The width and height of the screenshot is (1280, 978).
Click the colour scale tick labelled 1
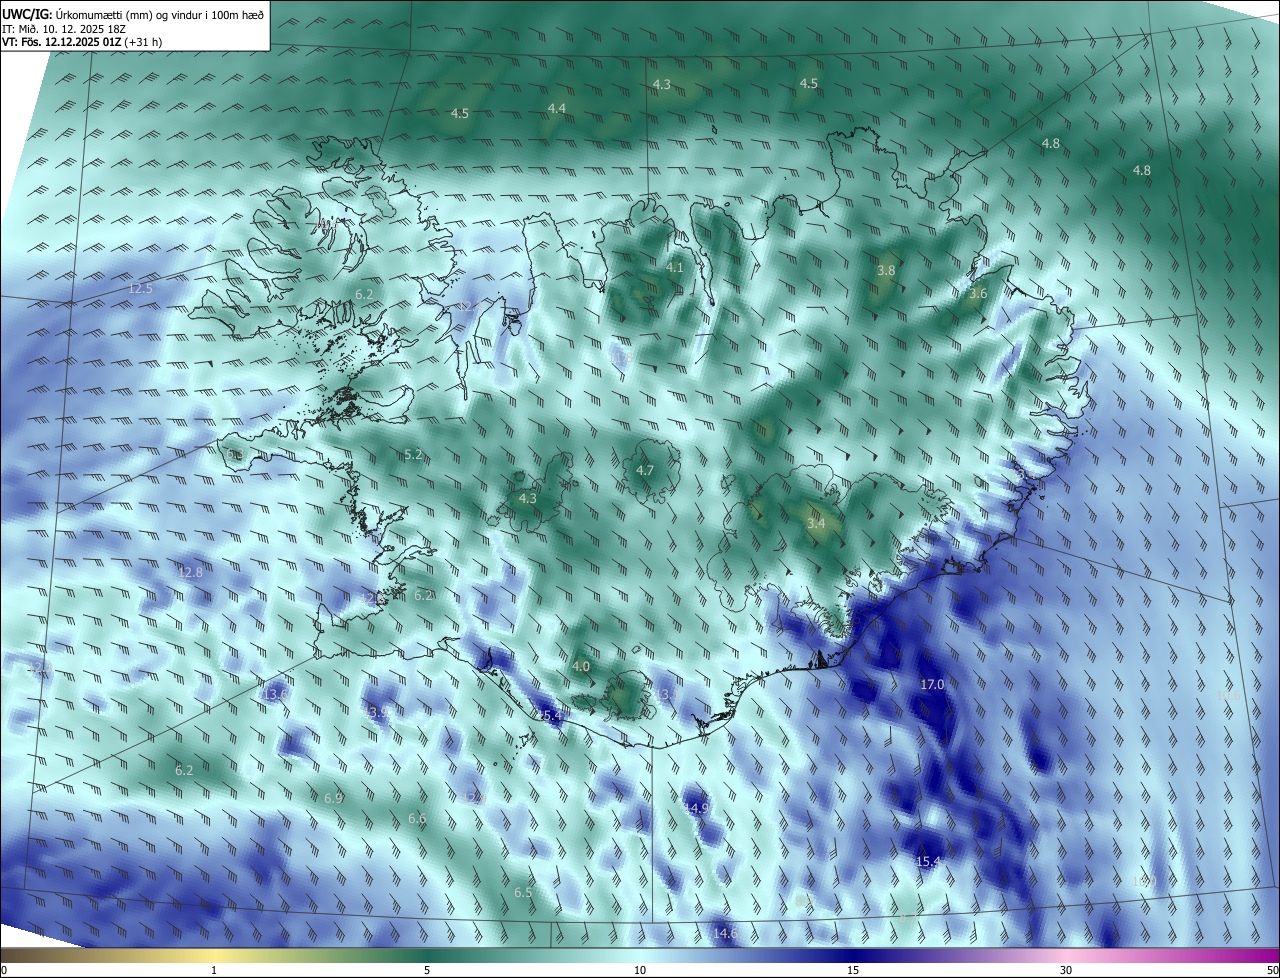point(214,970)
